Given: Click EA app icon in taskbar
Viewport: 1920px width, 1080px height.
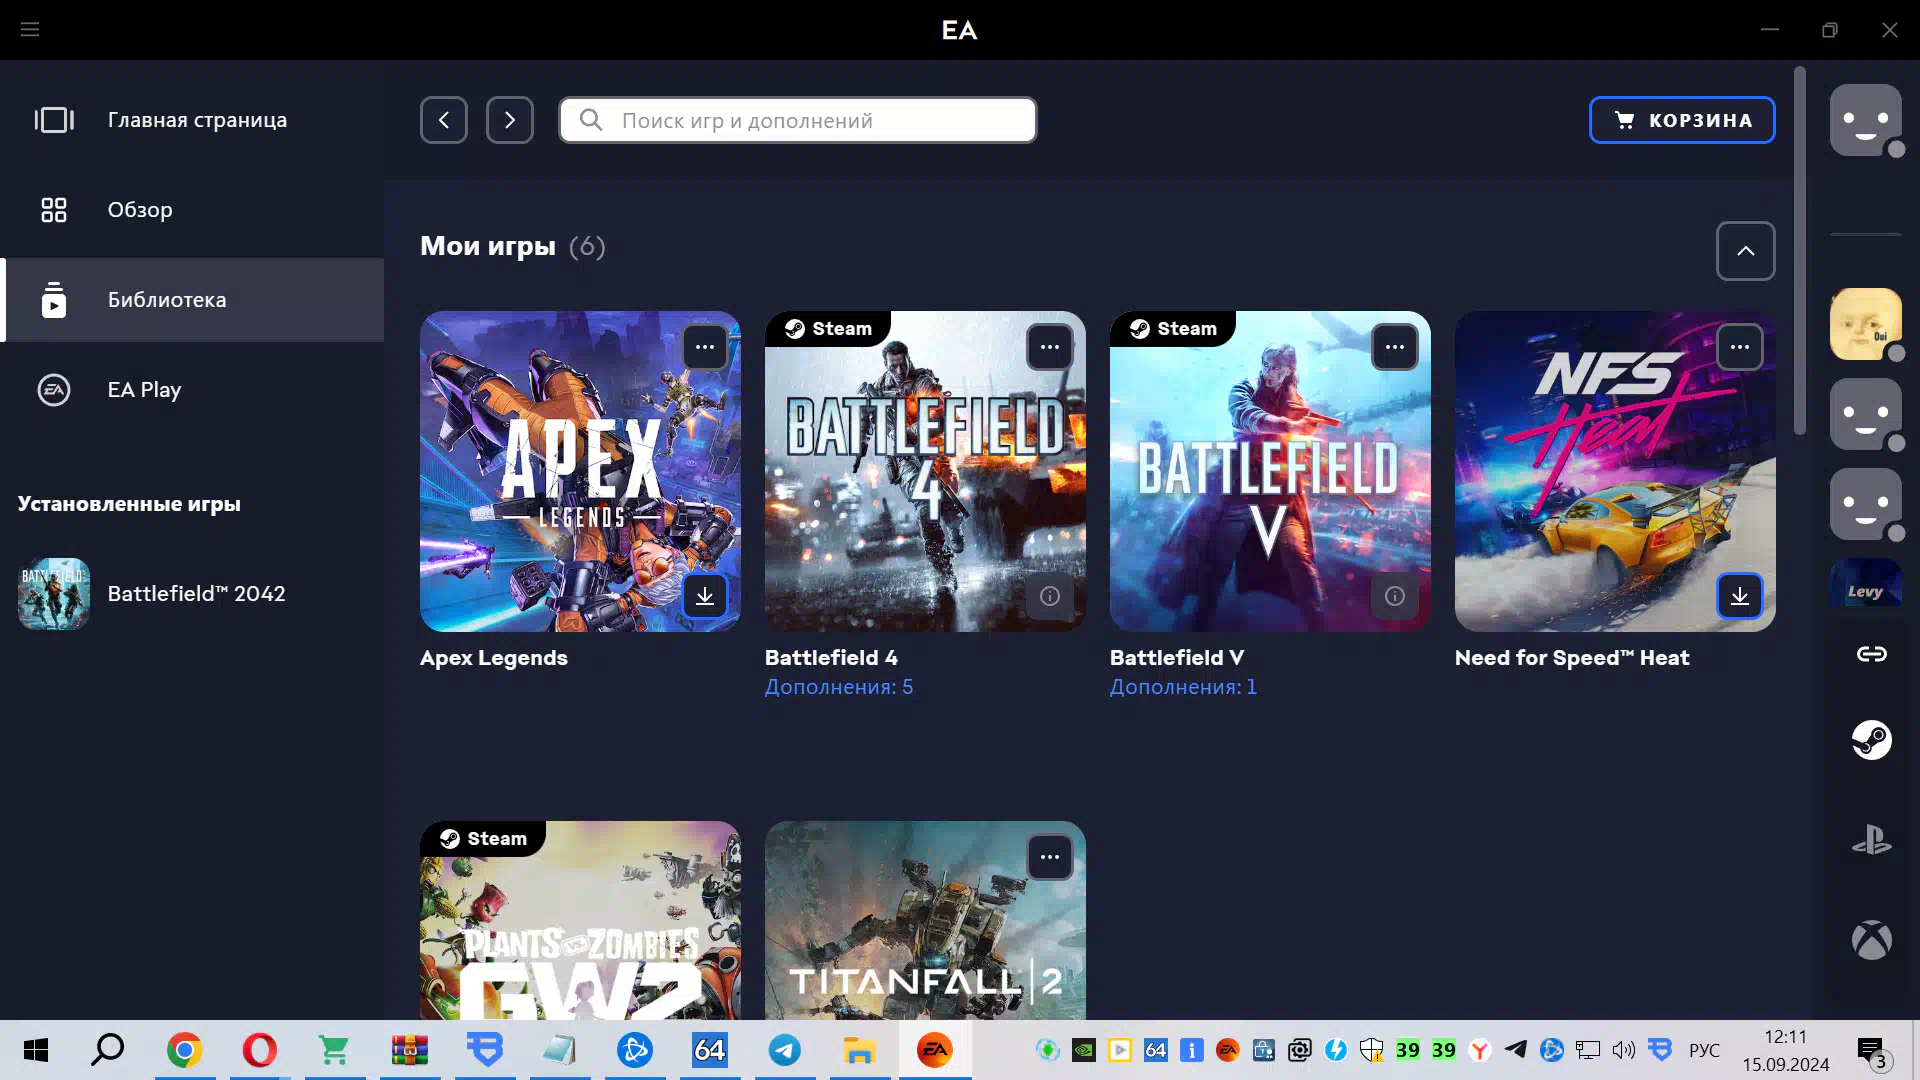Looking at the screenshot, I should coord(935,1050).
